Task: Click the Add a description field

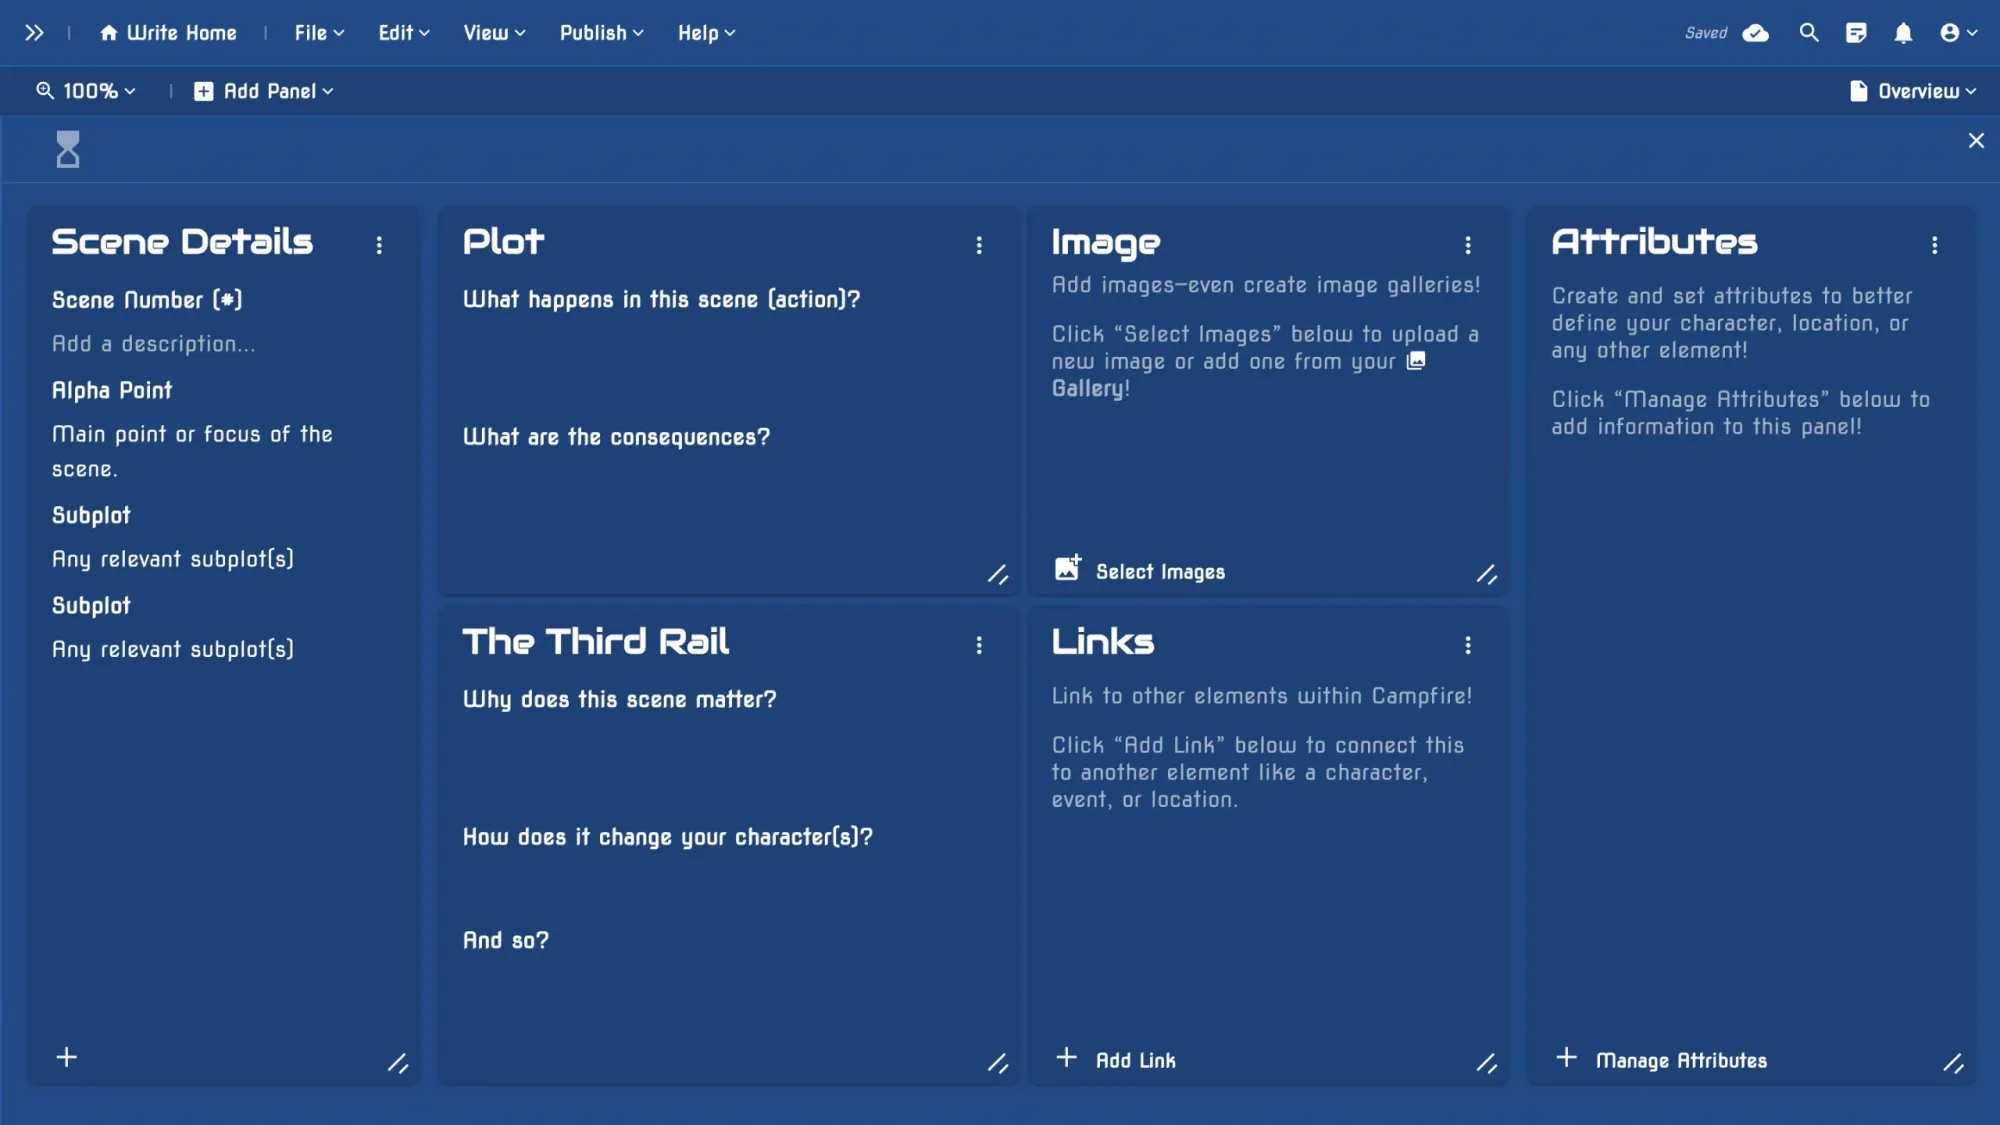Action: tap(153, 344)
